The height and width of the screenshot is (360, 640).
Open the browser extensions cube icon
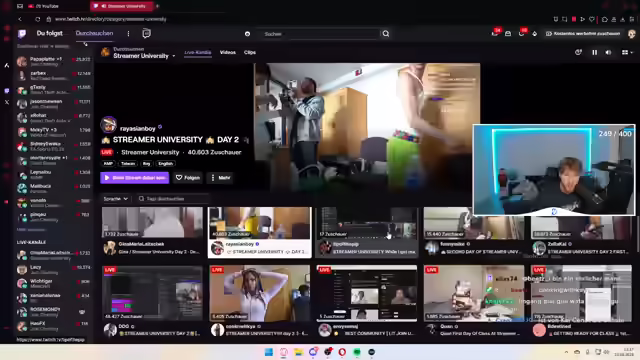coord(604,19)
